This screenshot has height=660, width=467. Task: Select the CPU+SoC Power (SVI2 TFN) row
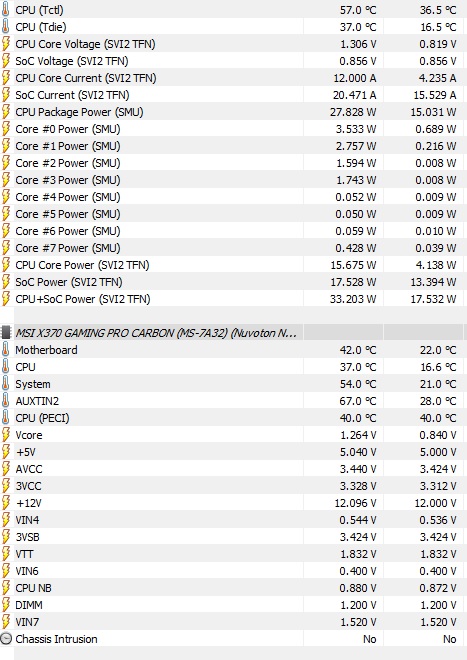[233, 299]
